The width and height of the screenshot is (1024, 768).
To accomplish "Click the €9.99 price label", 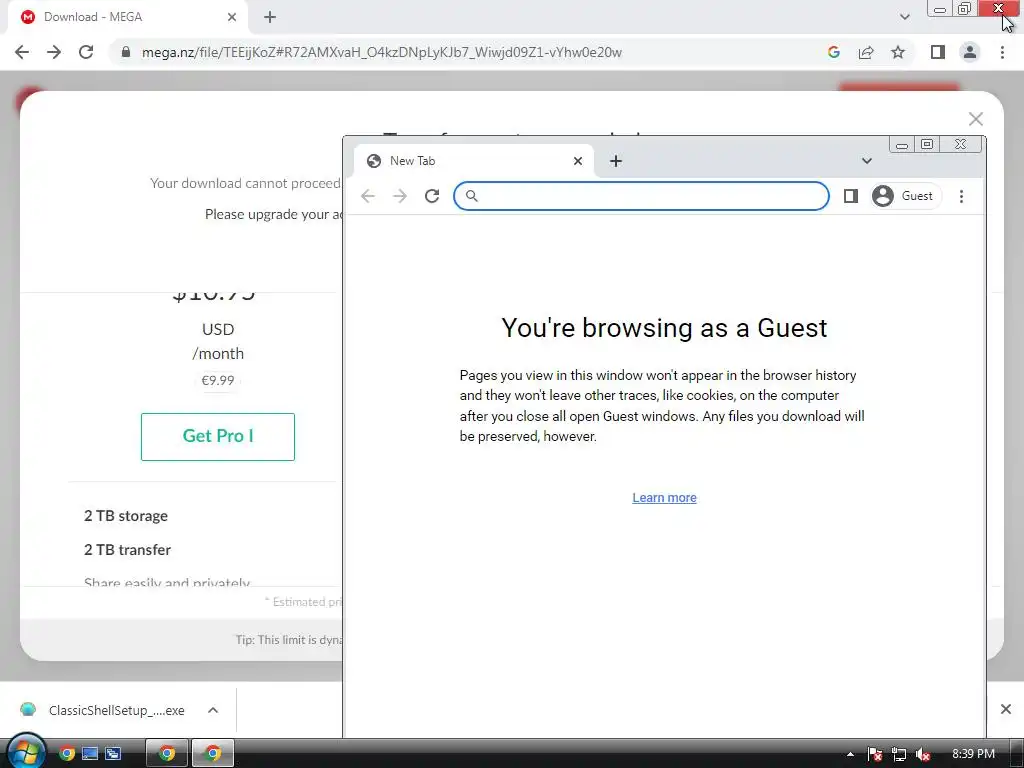I will (217, 380).
